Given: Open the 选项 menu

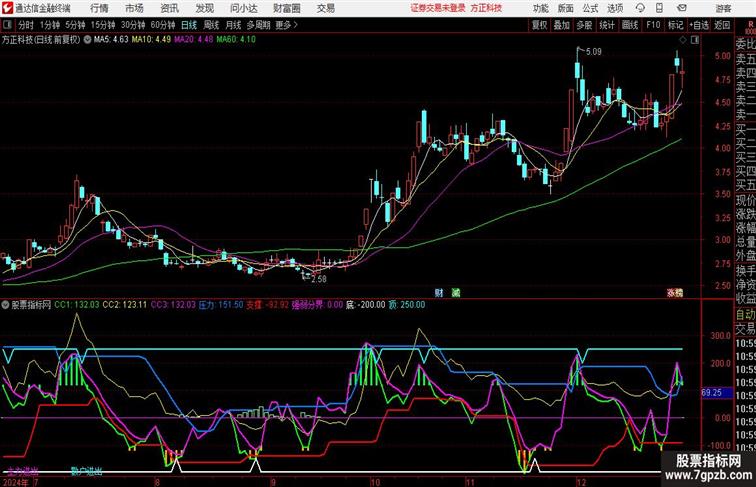Looking at the screenshot, I should tap(615, 8).
